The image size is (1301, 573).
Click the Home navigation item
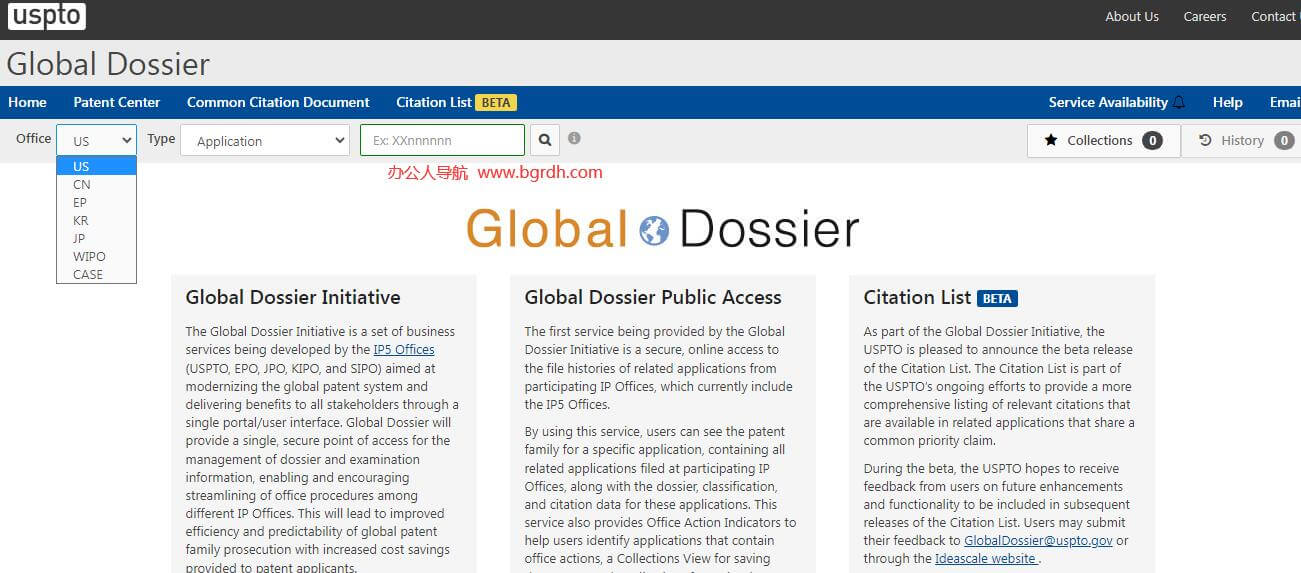click(27, 102)
